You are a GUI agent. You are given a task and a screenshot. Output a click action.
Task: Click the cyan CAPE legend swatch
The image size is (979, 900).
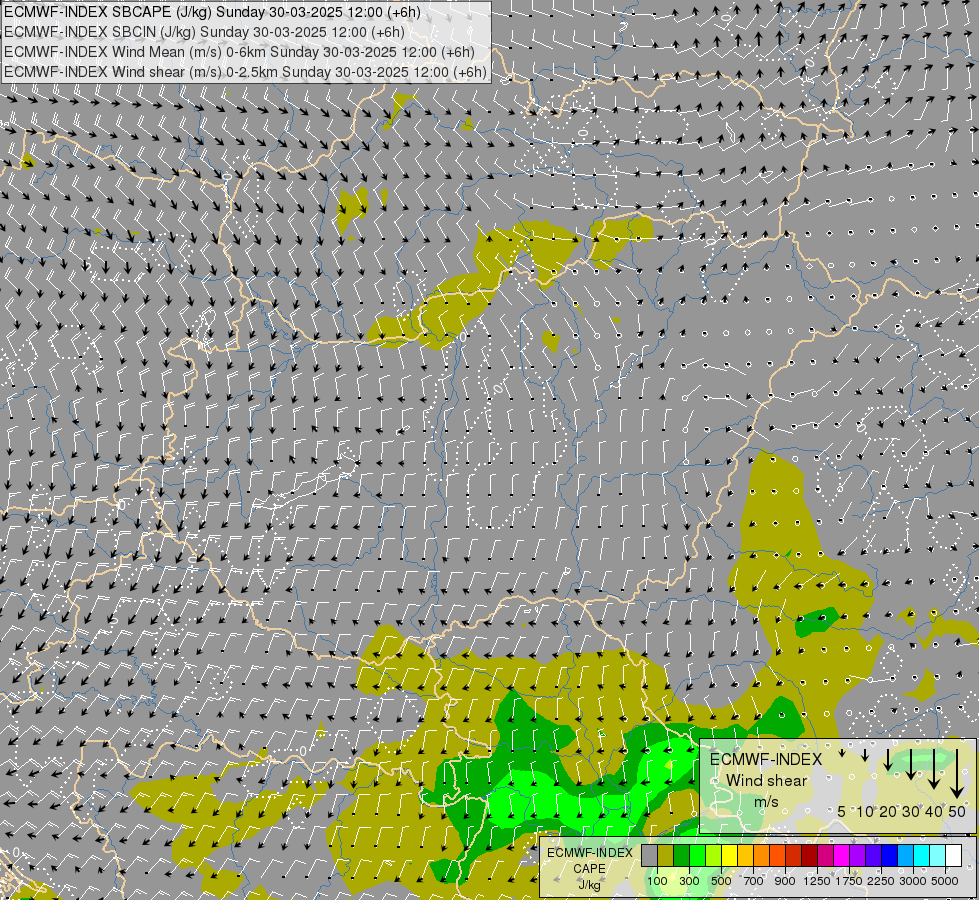coord(922,856)
